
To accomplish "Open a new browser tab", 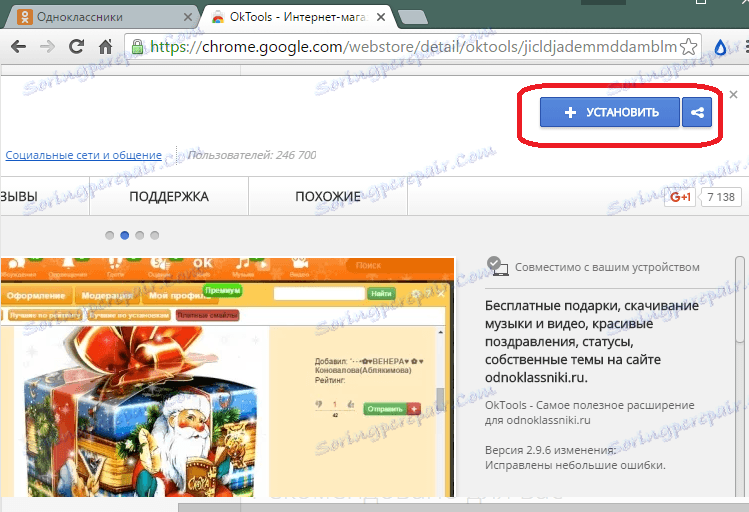I will [x=412, y=17].
